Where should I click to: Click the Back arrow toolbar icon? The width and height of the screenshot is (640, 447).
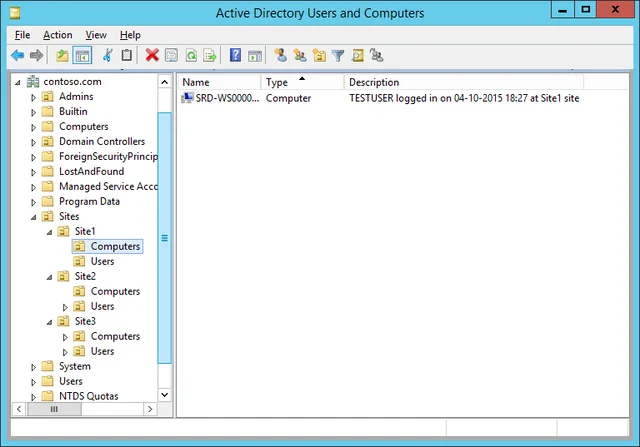(x=18, y=55)
